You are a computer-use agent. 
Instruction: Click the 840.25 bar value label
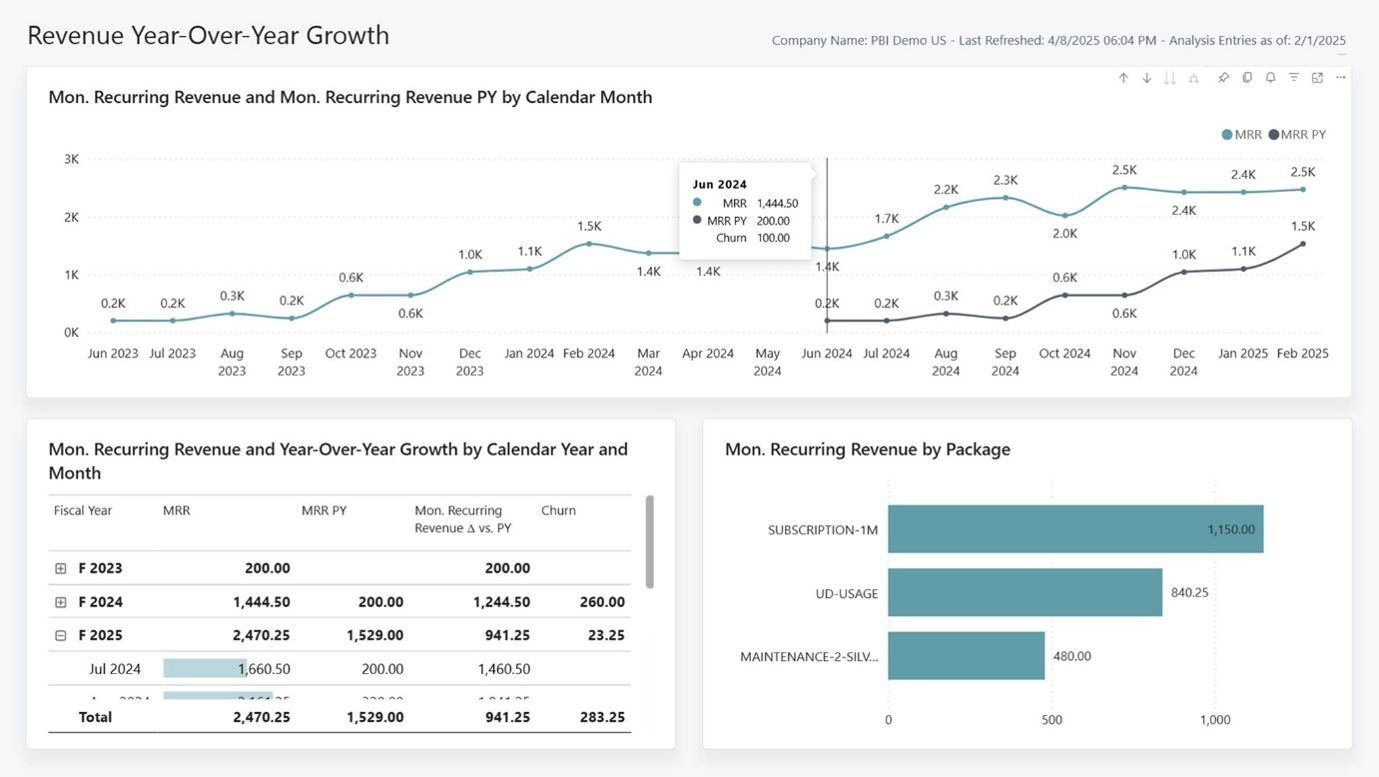[1190, 592]
